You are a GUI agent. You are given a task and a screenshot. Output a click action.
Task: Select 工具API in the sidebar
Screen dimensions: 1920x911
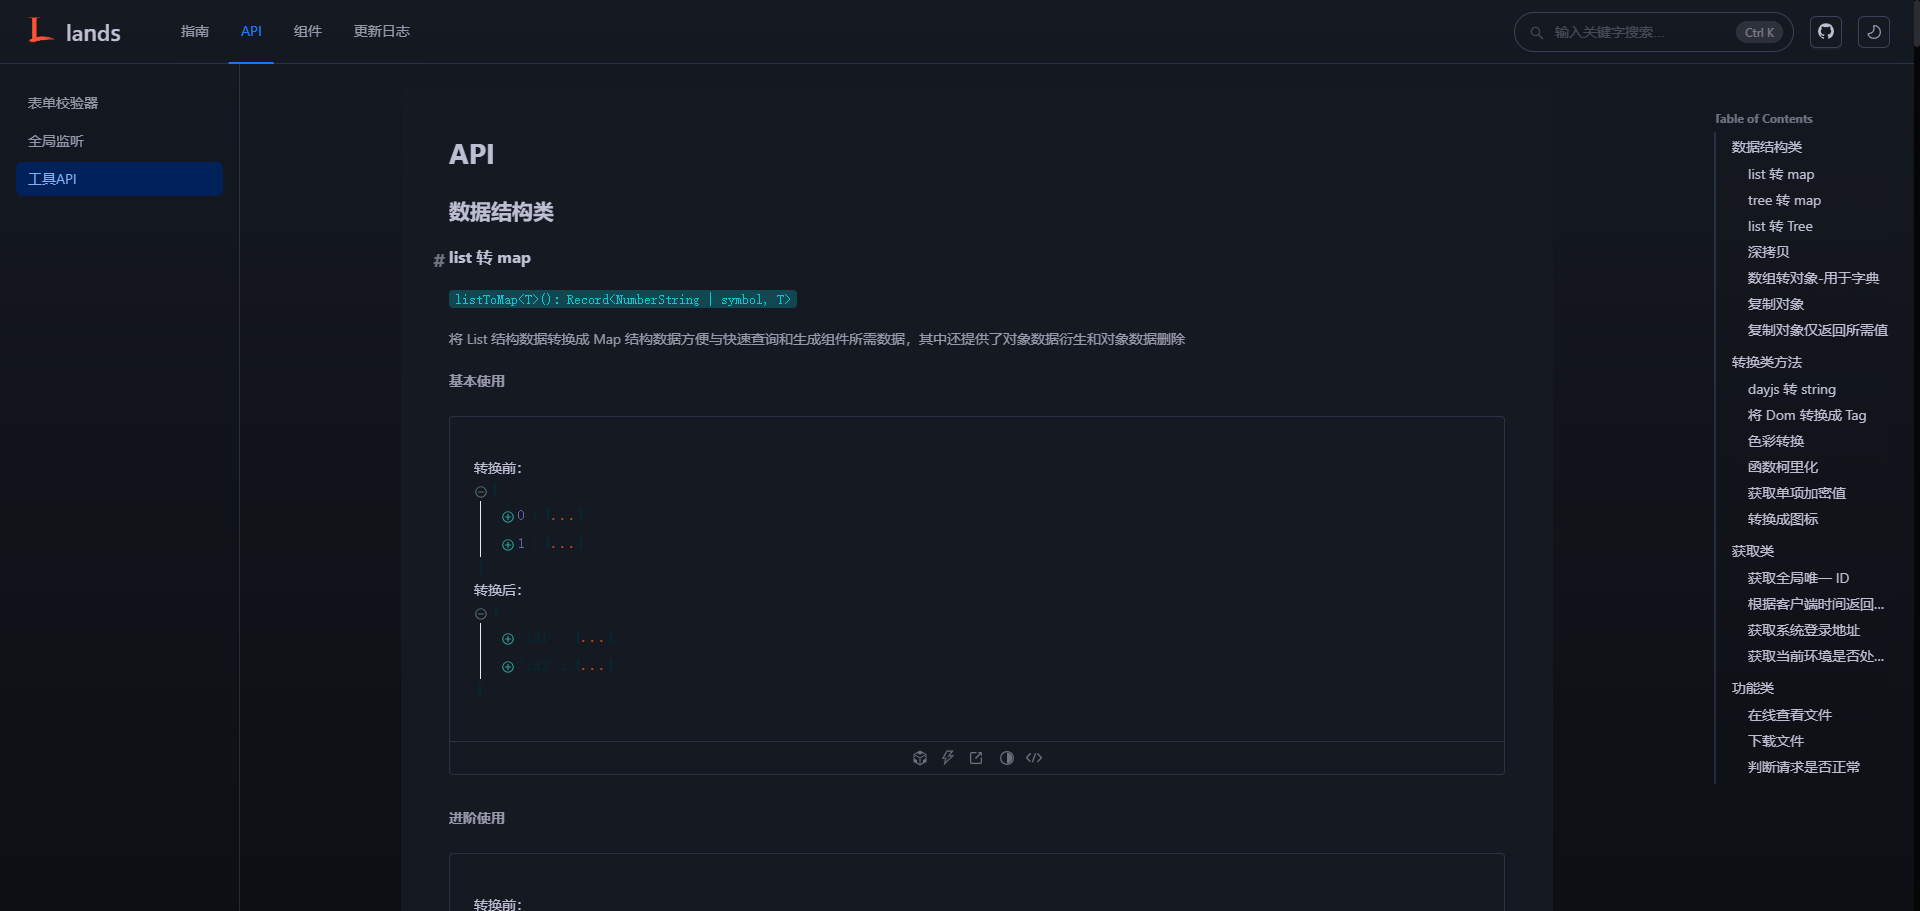coord(119,179)
